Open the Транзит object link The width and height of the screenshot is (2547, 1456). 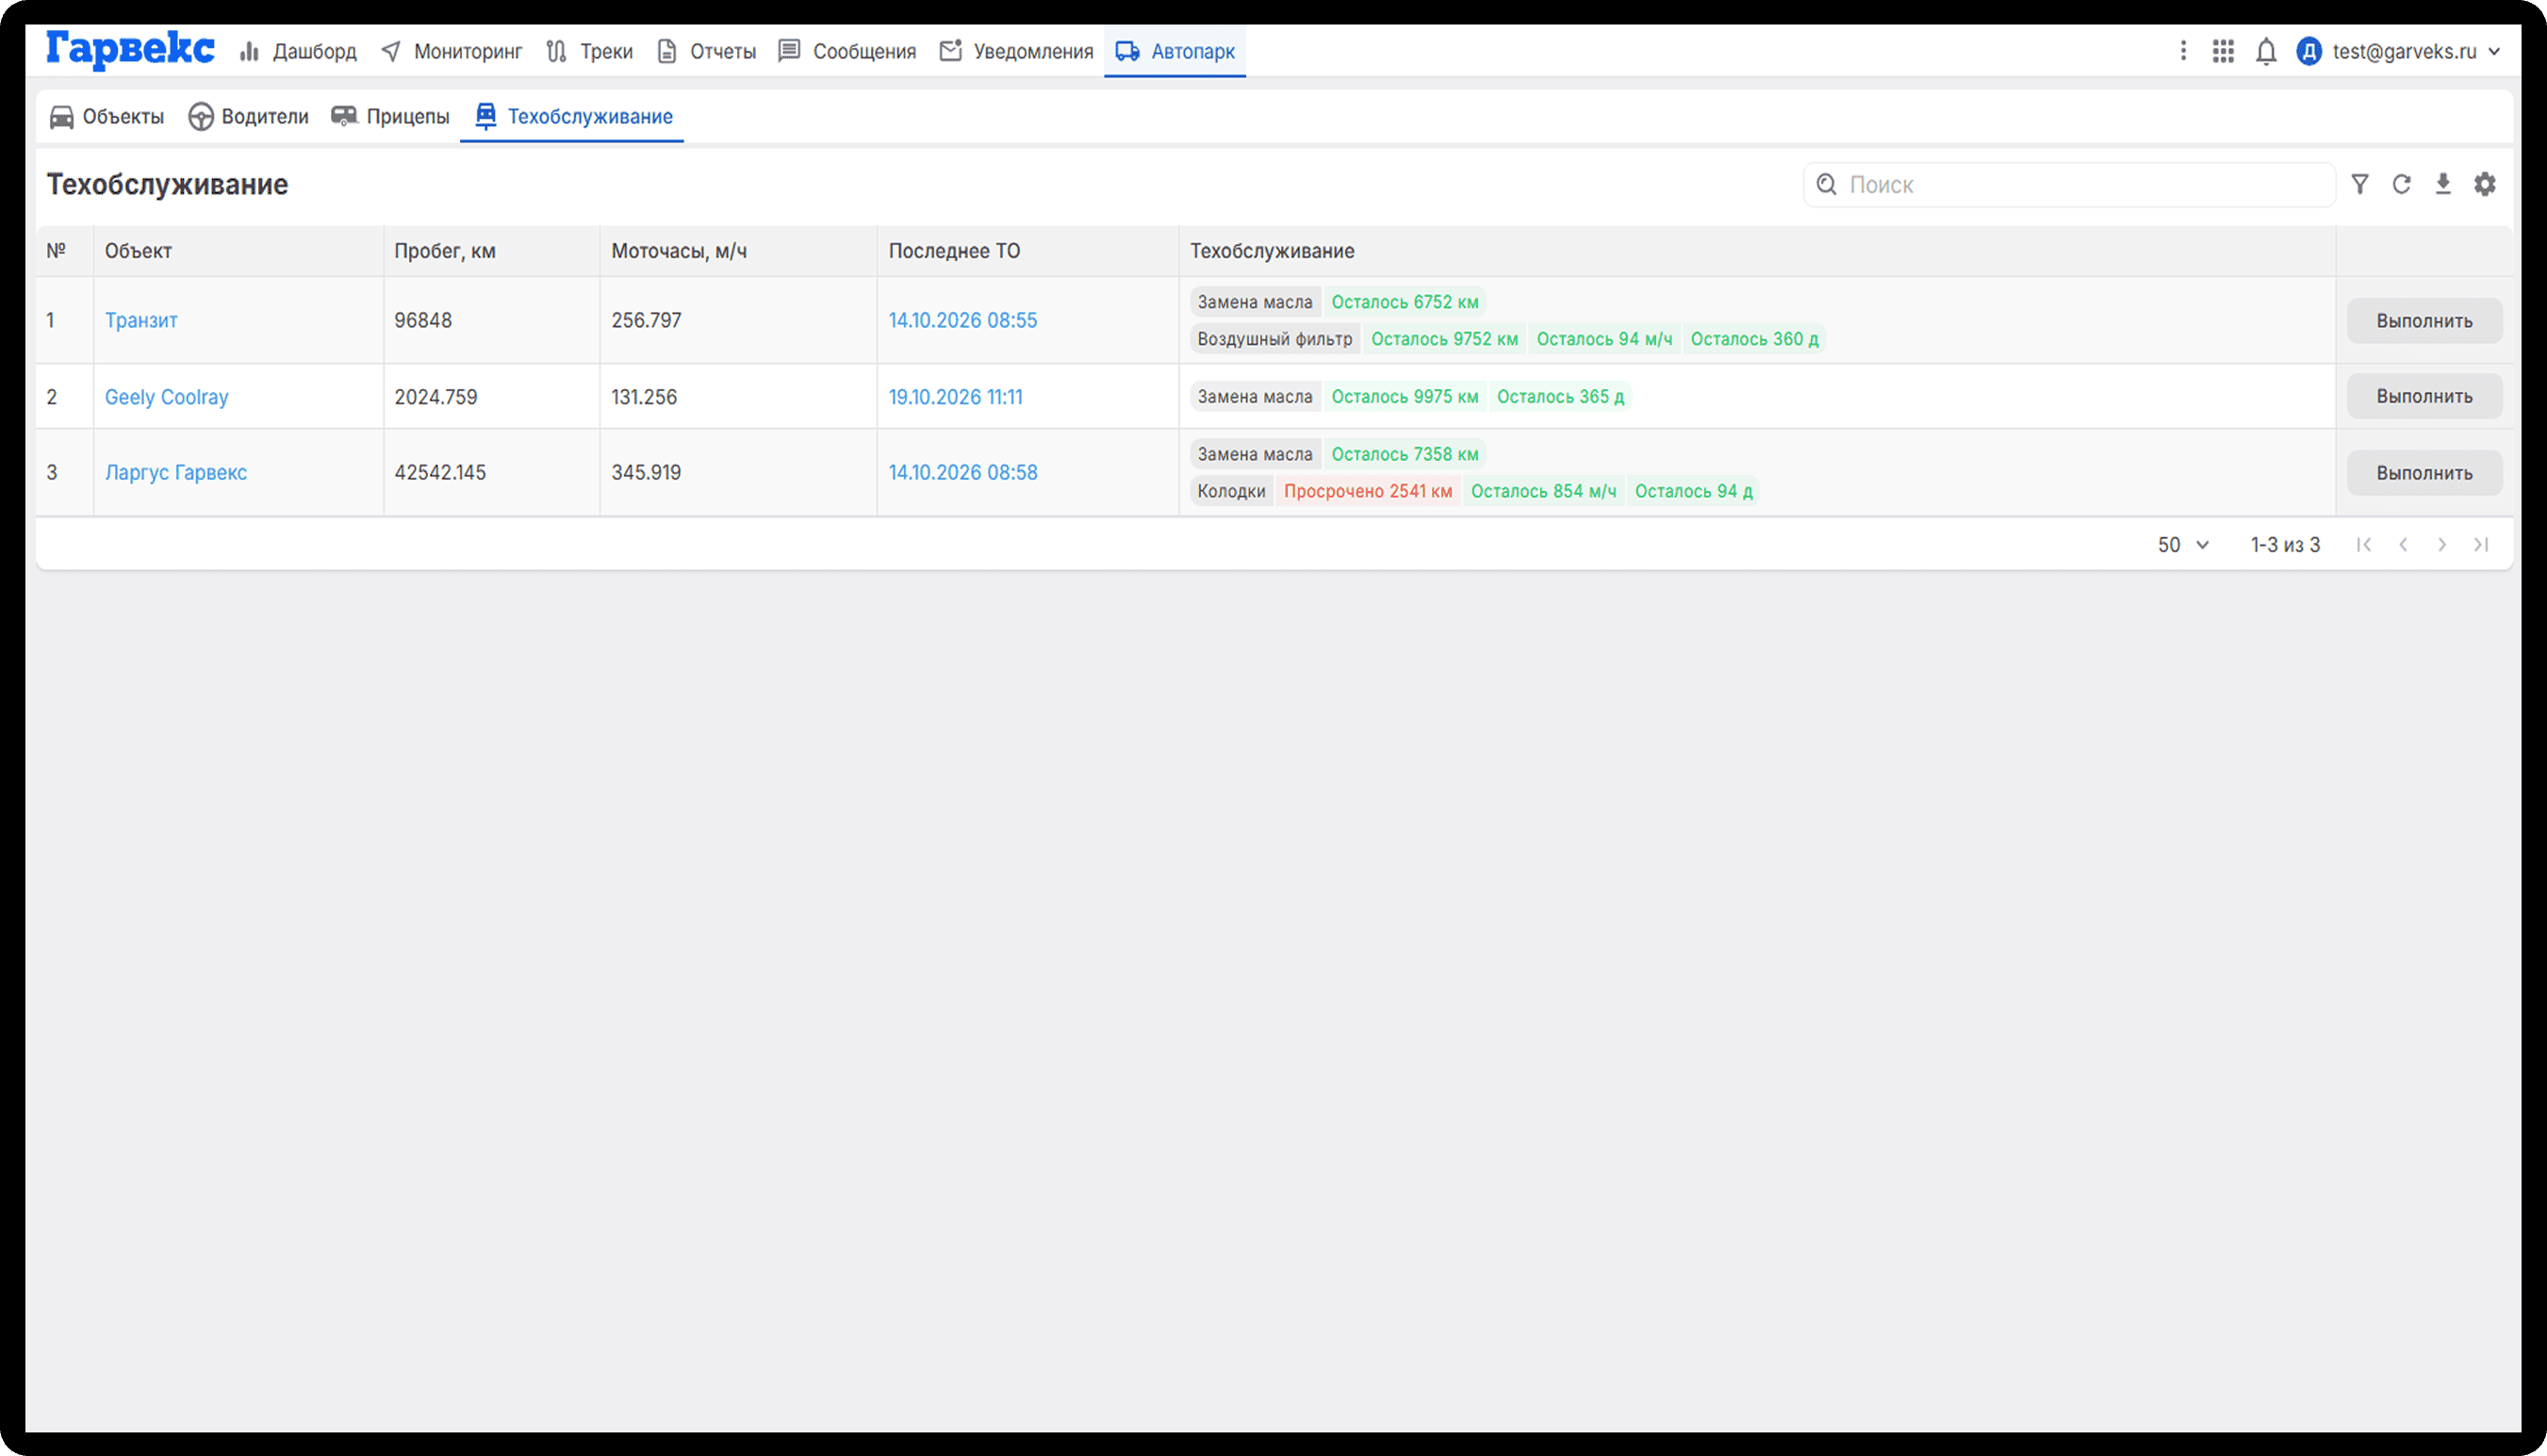point(141,320)
